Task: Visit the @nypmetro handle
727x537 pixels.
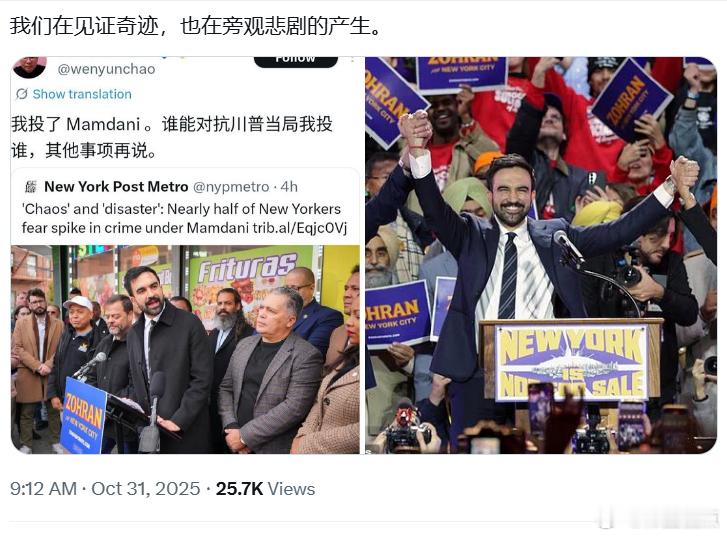Action: click(x=231, y=187)
